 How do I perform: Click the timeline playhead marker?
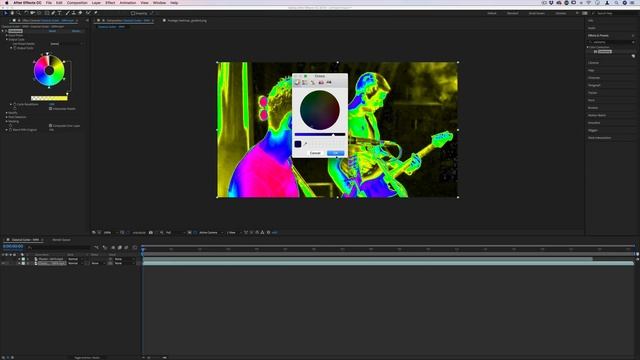click(143, 249)
